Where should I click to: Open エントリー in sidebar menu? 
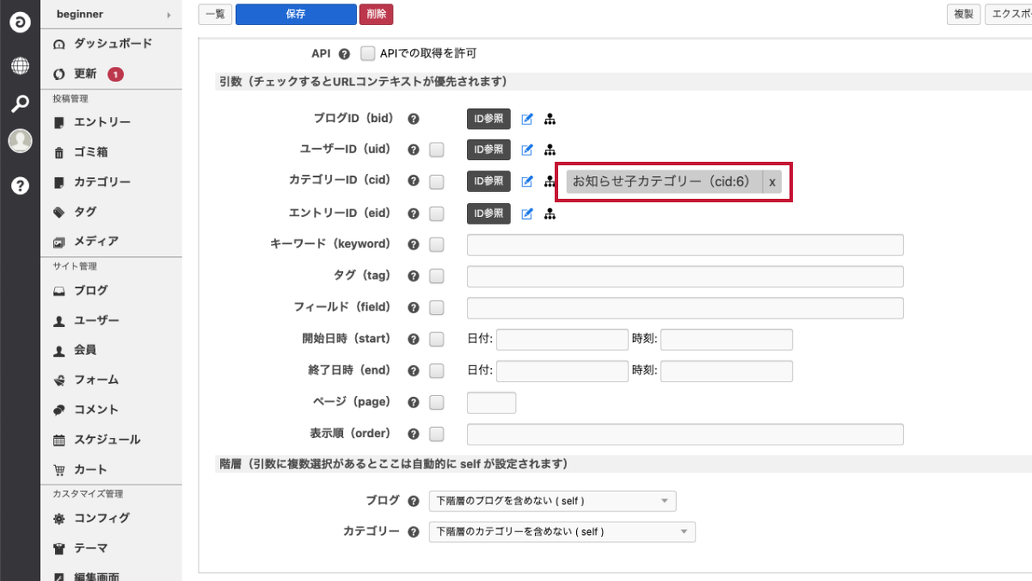coord(101,122)
